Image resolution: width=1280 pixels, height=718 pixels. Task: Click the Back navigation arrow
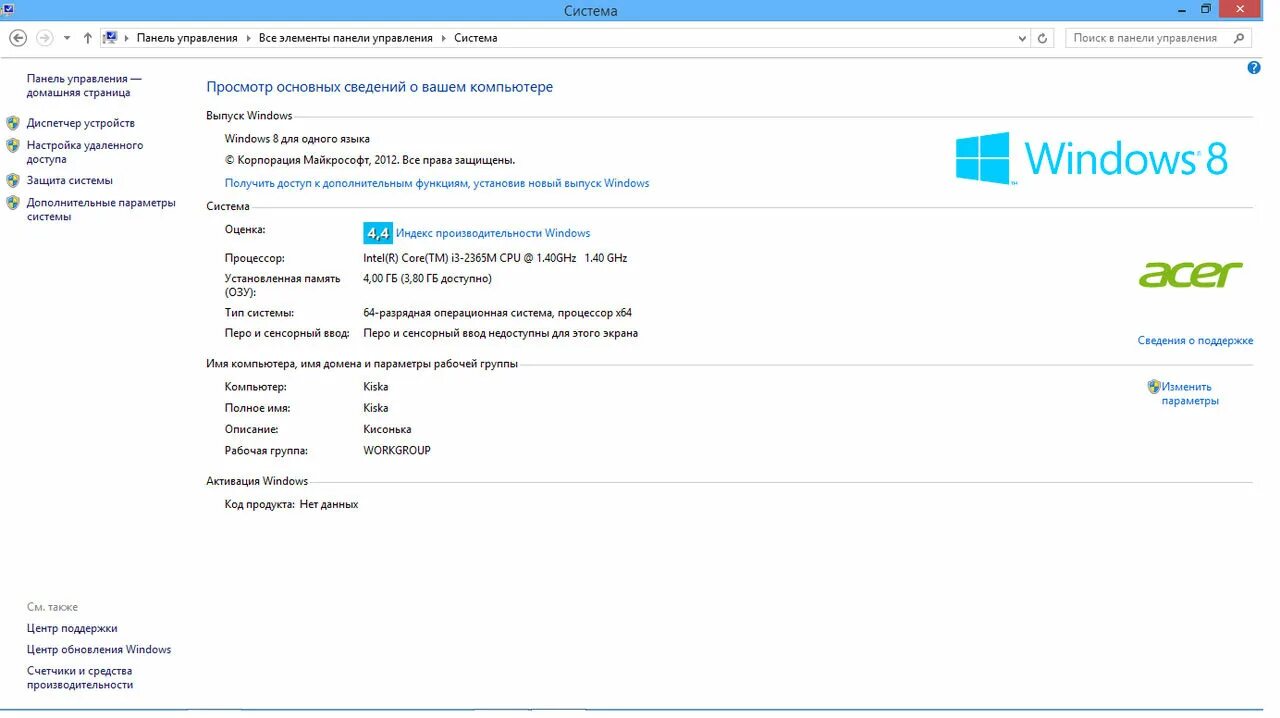18,38
